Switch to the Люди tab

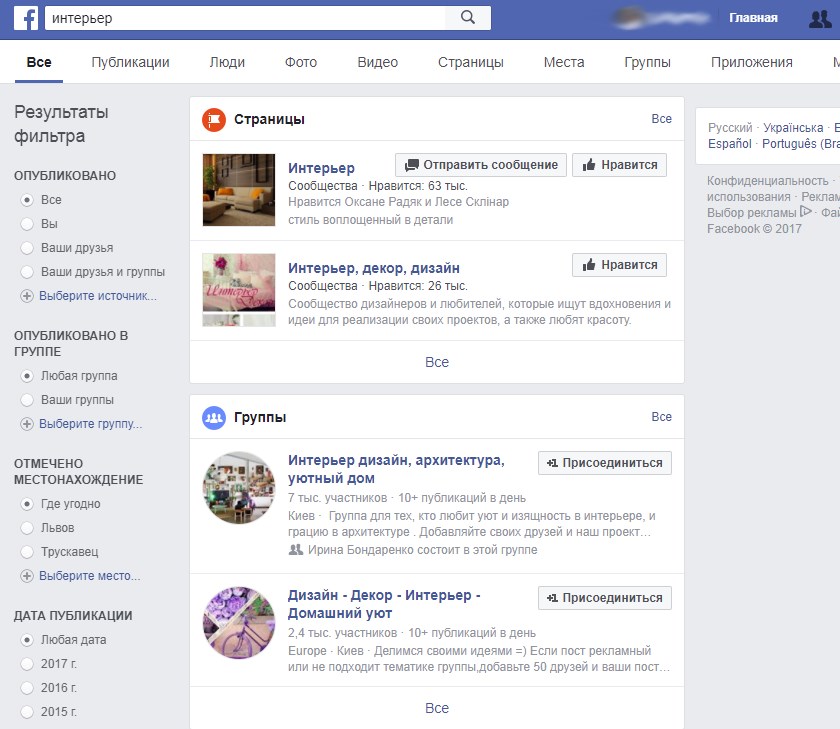click(x=227, y=62)
